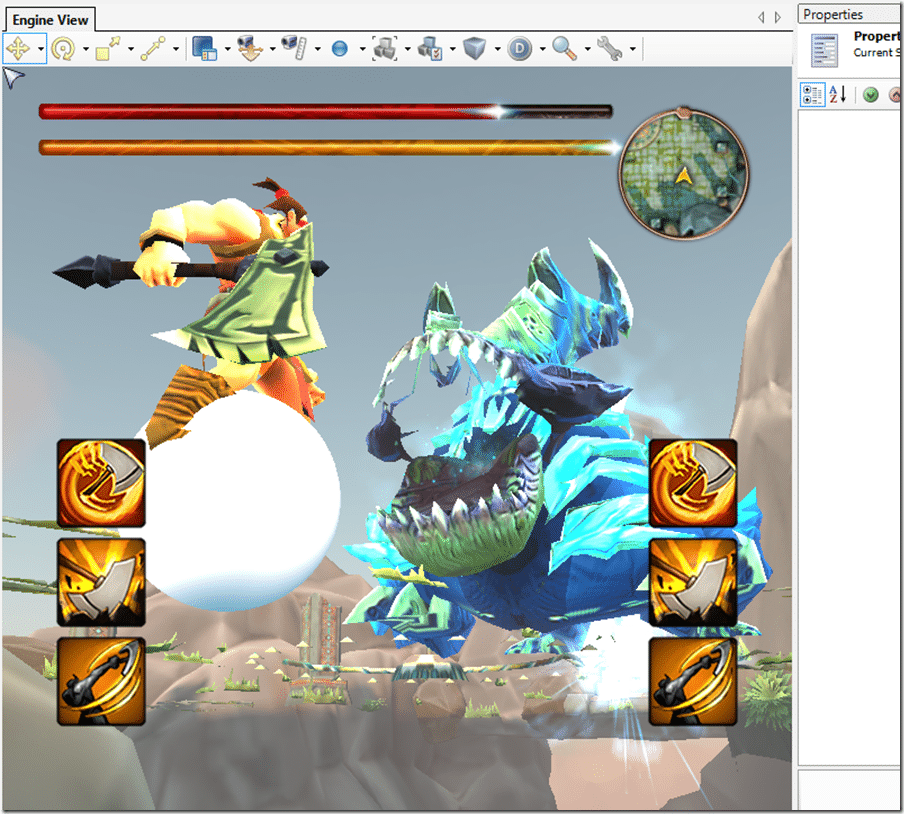904x814 pixels.
Task: Expand the wrench icon's dropdown arrow
Action: pyautogui.click(x=632, y=49)
